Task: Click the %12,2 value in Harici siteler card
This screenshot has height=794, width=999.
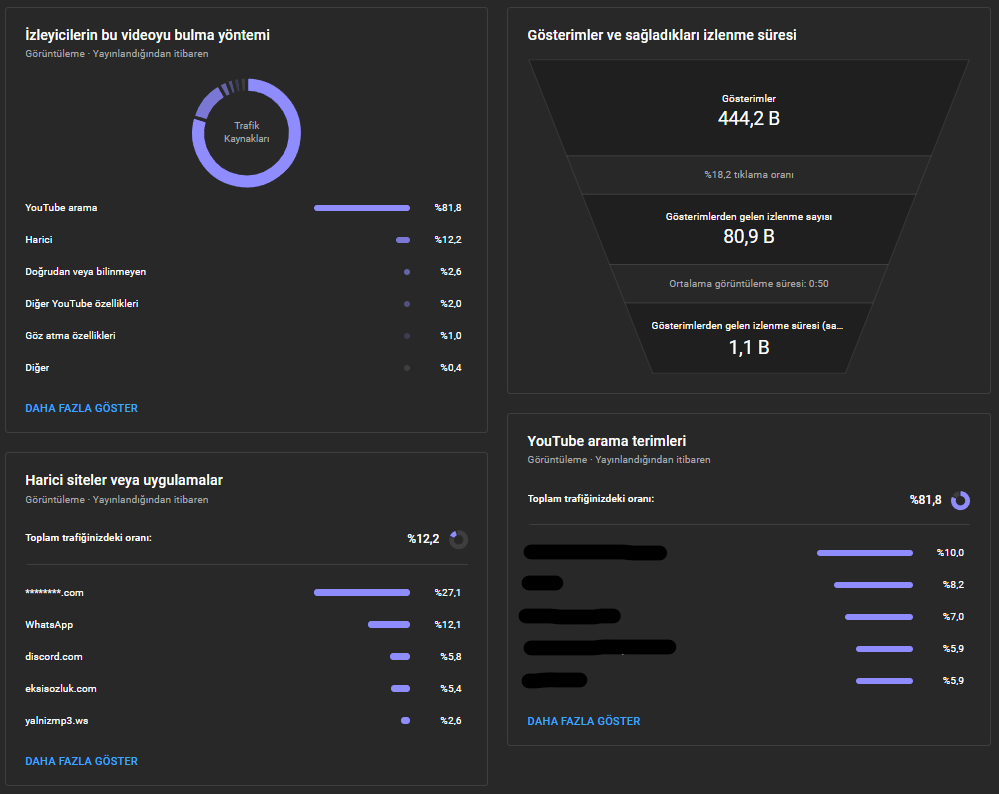Action: click(423, 539)
